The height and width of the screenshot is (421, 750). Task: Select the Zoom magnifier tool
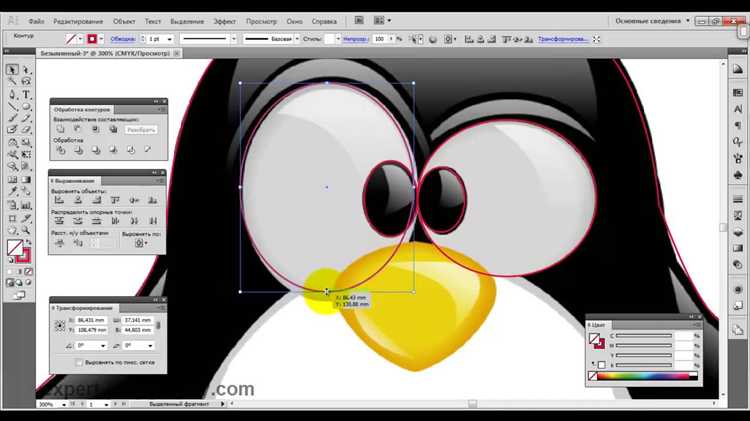26,231
